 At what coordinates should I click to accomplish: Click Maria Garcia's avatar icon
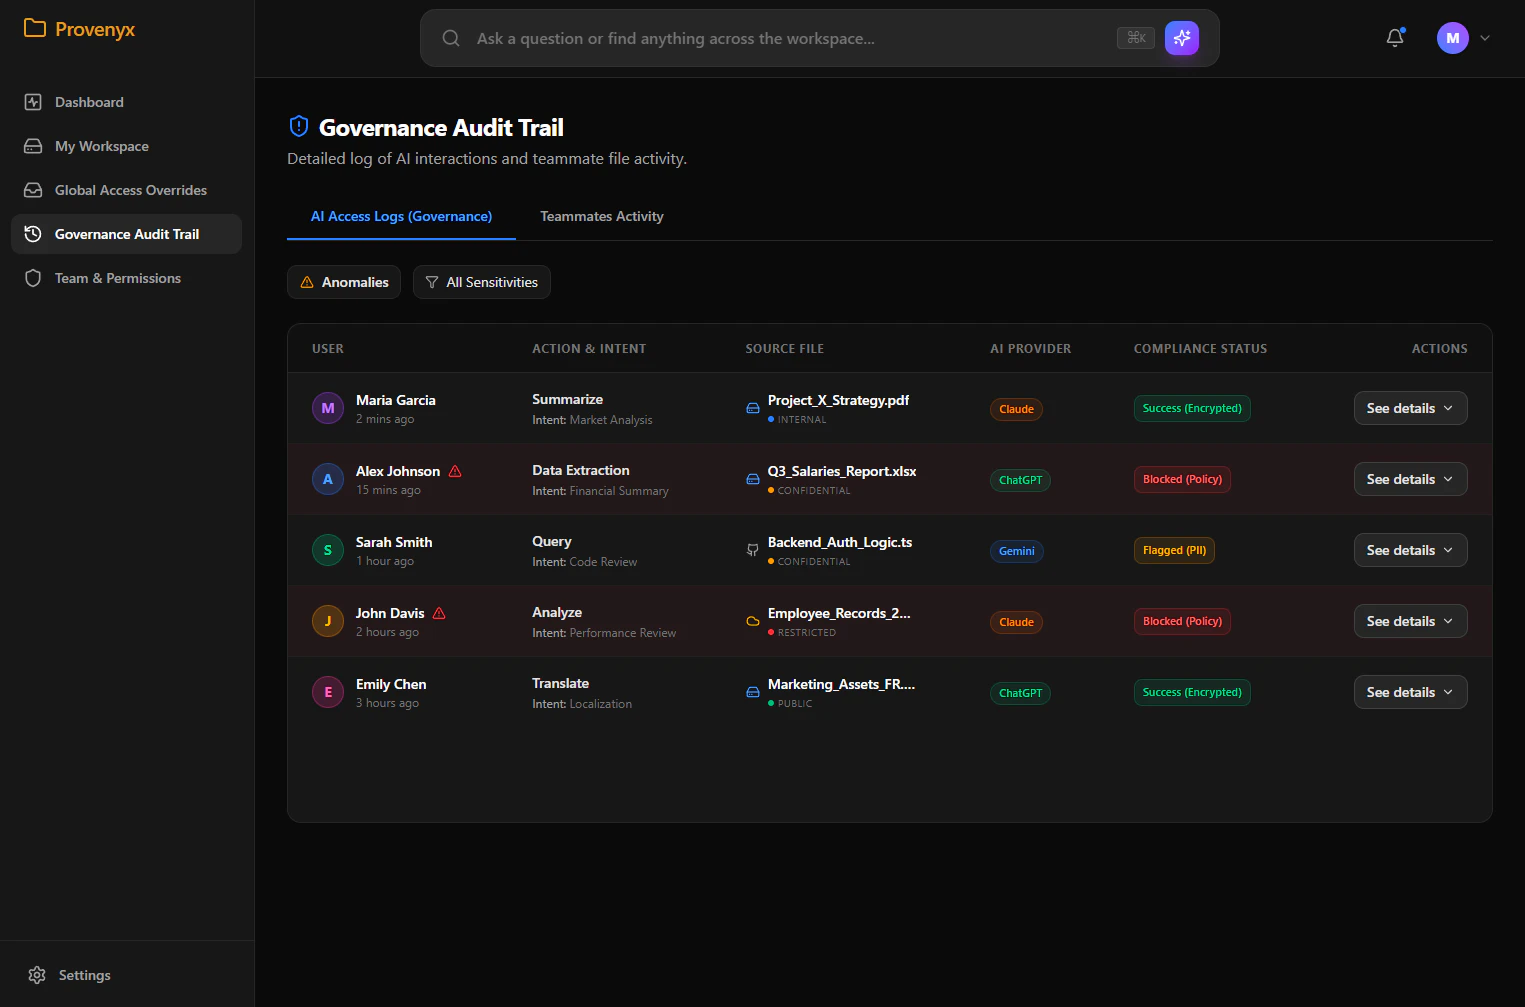(x=328, y=408)
